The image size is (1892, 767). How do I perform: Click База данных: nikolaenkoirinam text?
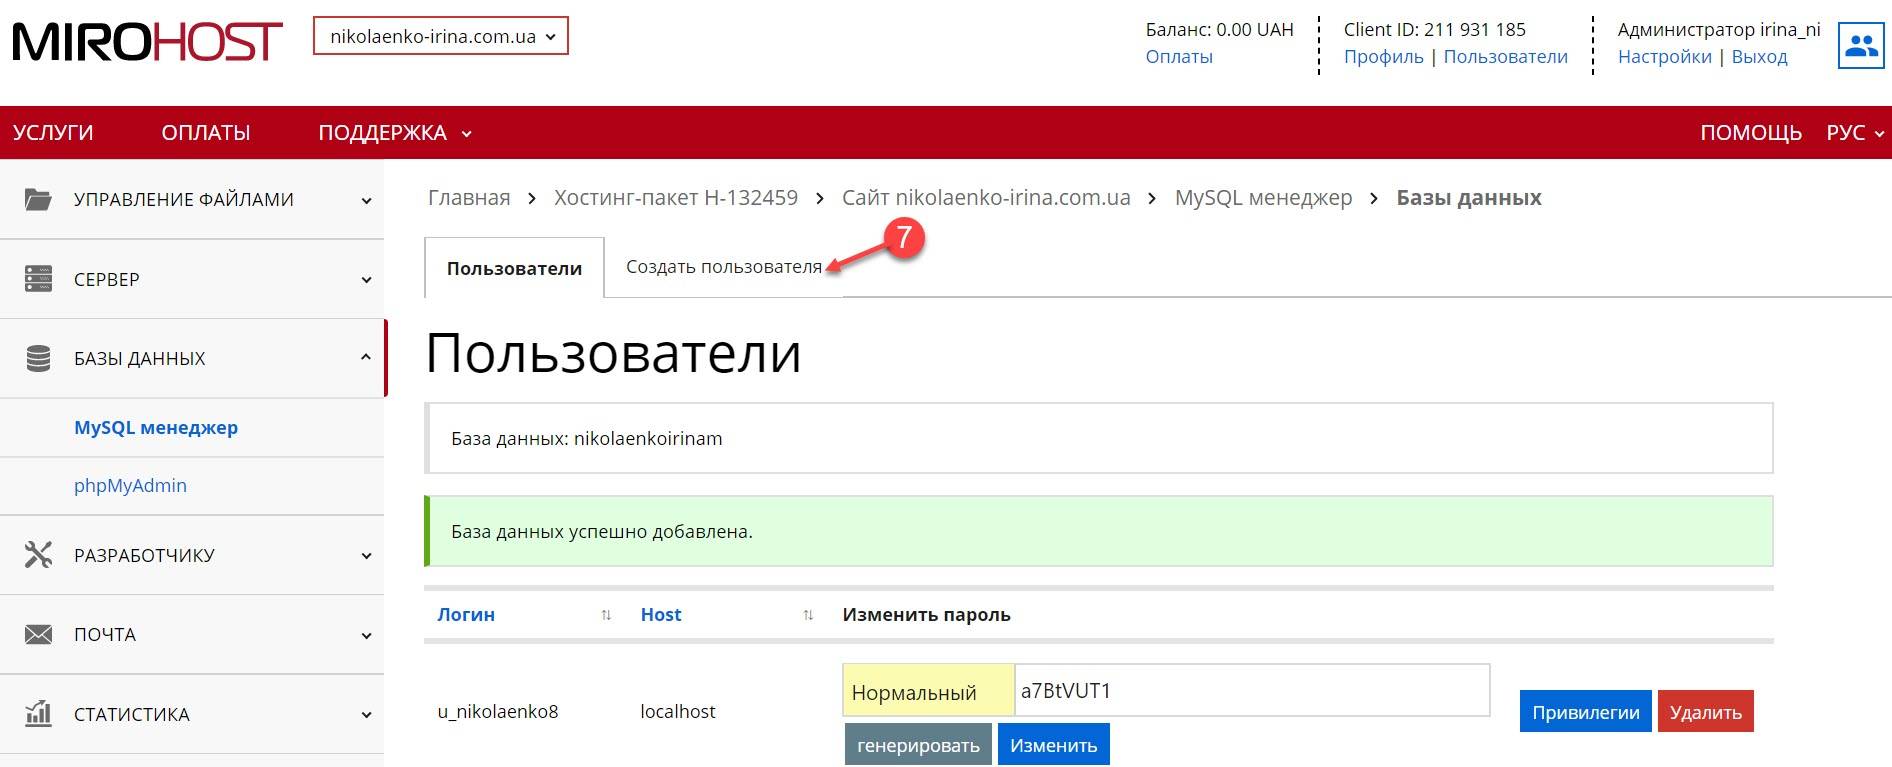coord(587,439)
